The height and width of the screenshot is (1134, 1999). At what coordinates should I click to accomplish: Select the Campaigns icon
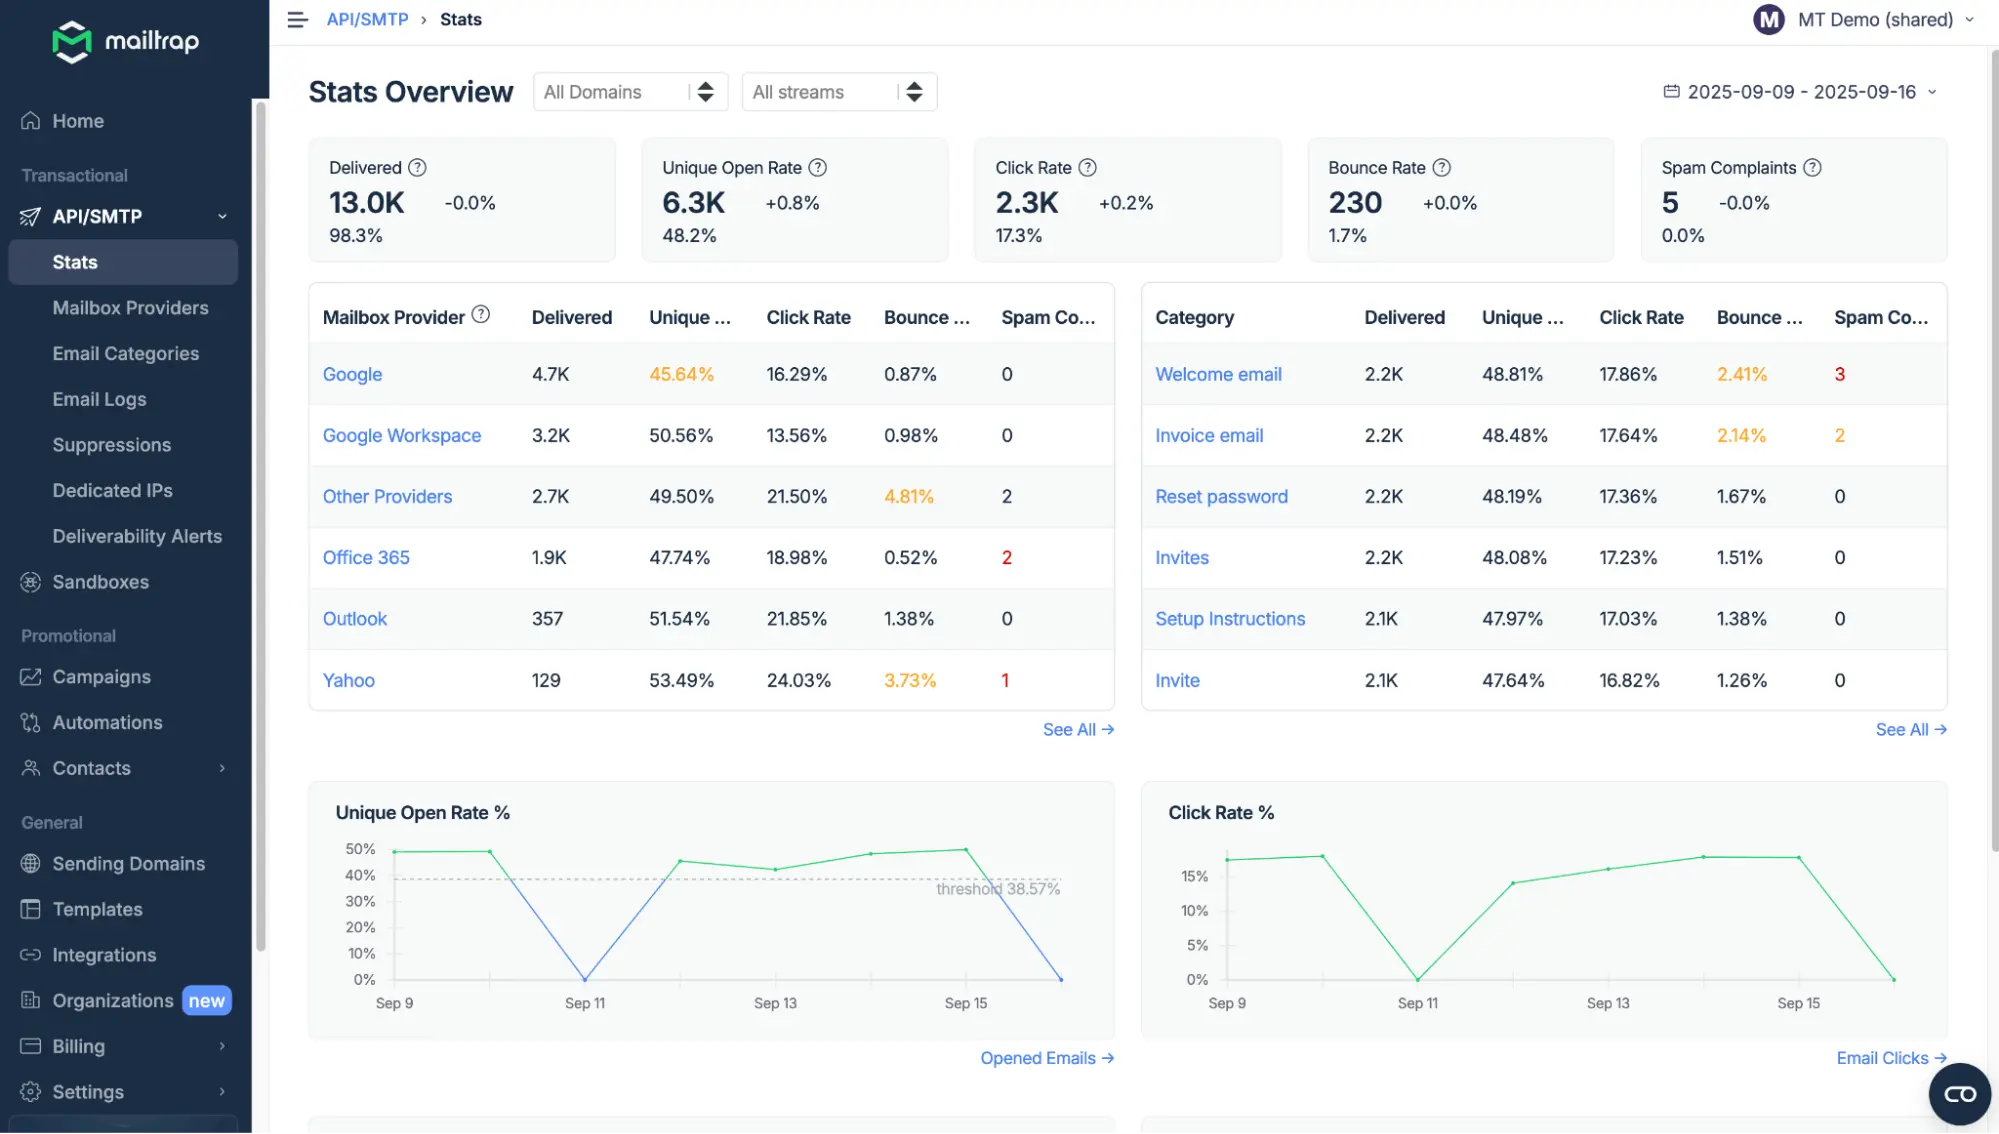(x=30, y=677)
